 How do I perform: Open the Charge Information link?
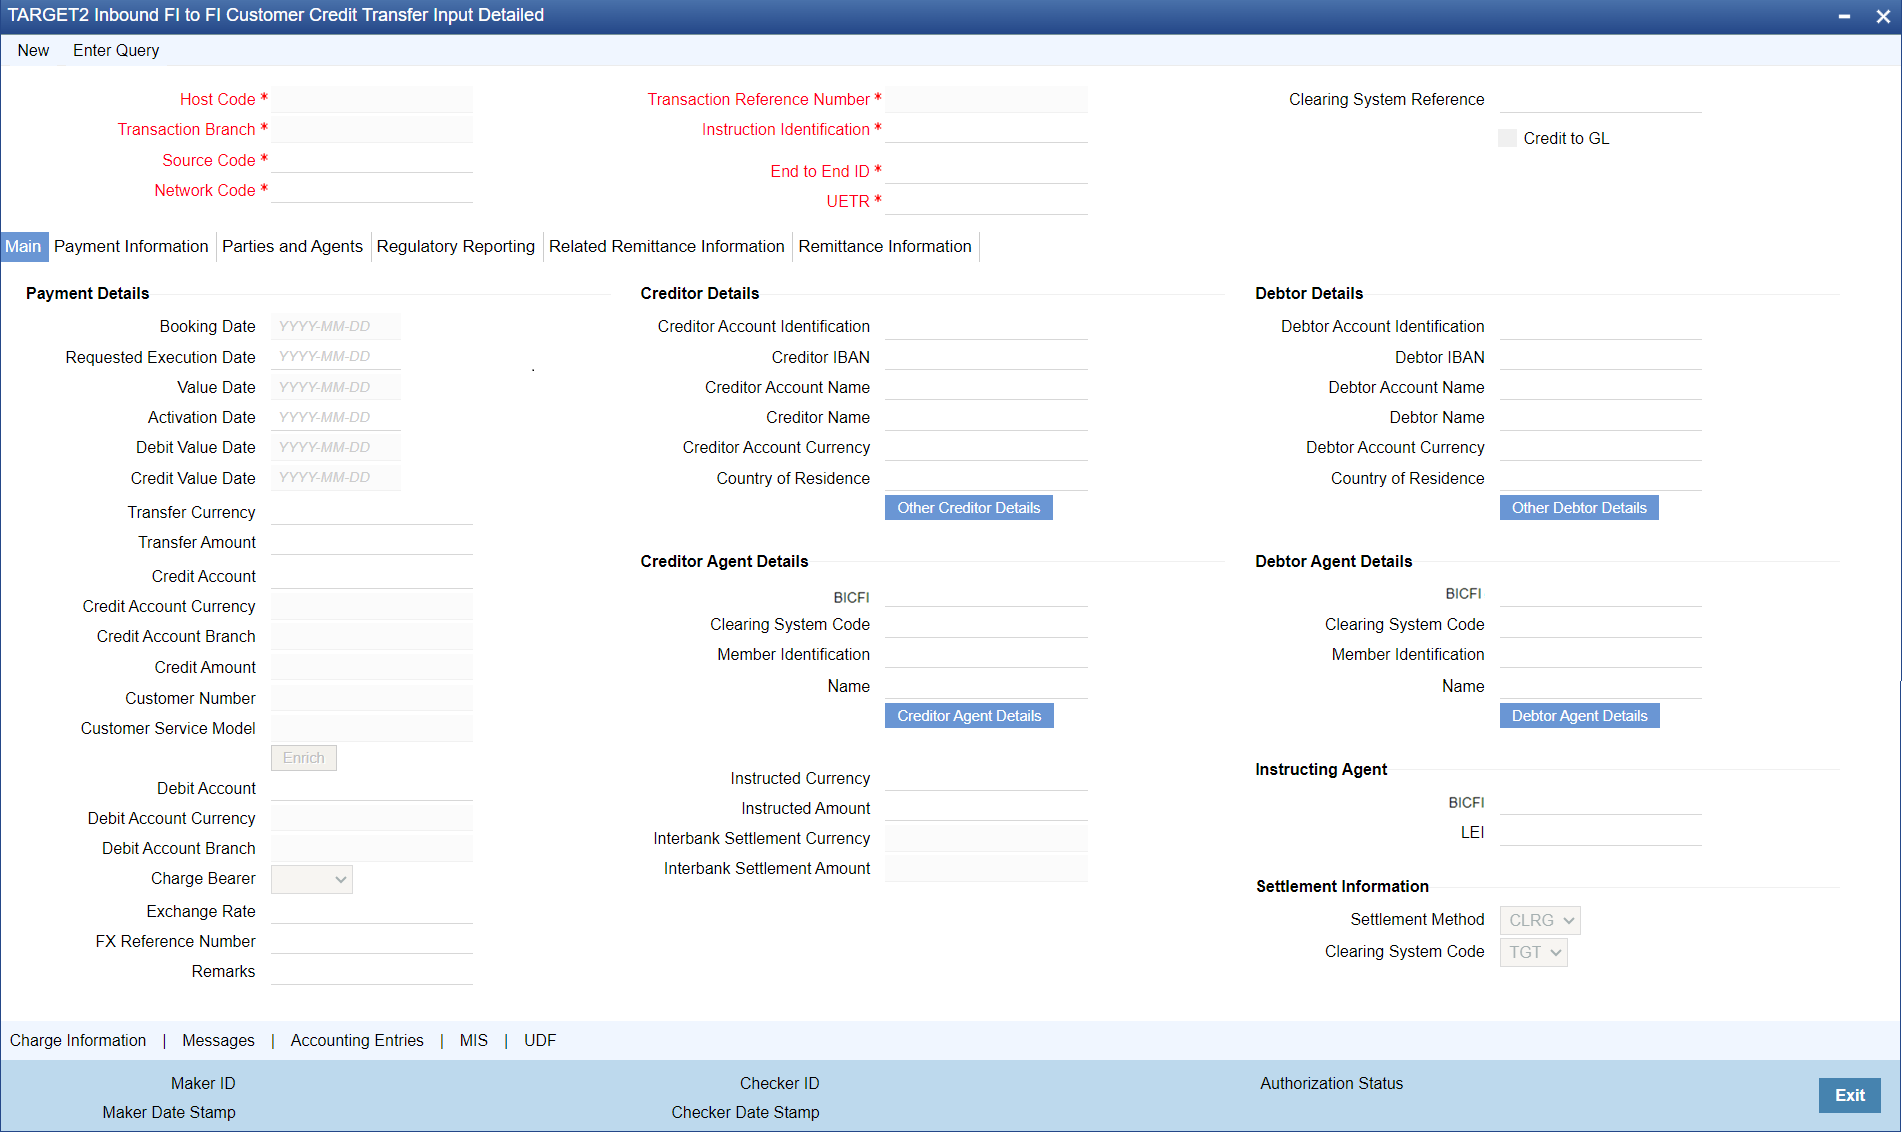pos(78,1041)
